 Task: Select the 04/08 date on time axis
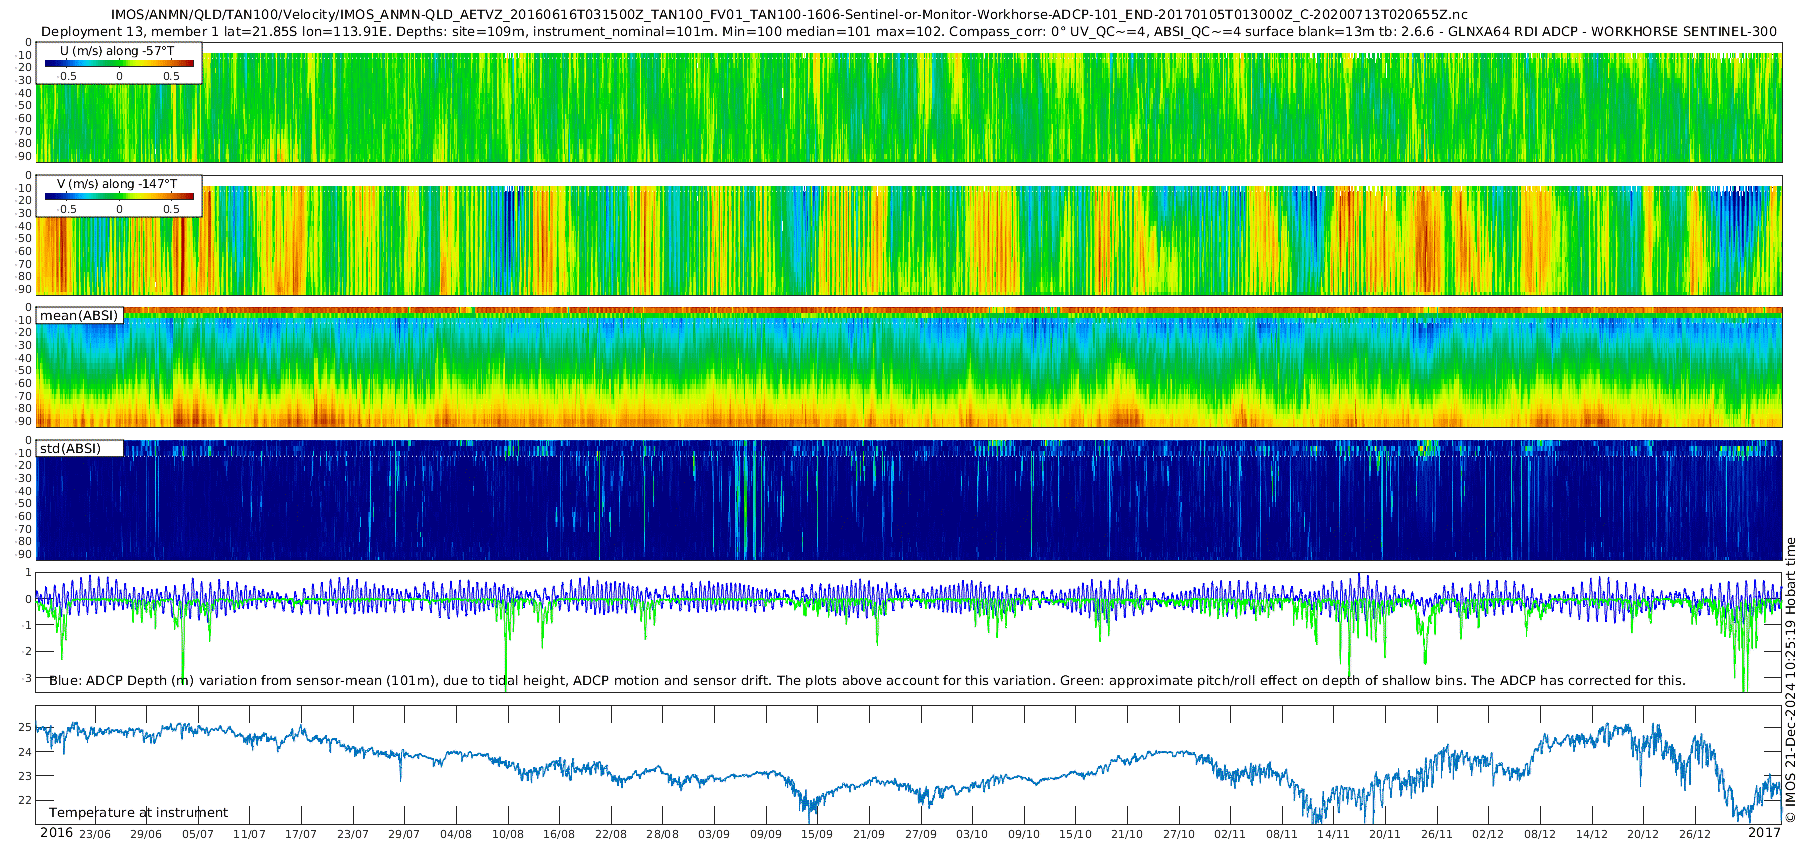click(x=456, y=834)
